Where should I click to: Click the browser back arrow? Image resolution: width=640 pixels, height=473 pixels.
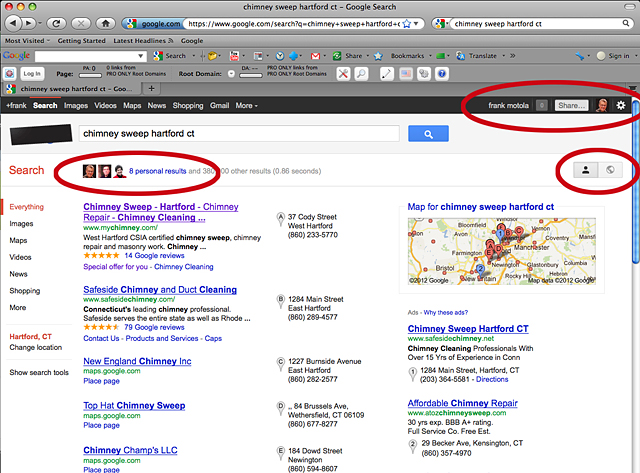click(14, 23)
